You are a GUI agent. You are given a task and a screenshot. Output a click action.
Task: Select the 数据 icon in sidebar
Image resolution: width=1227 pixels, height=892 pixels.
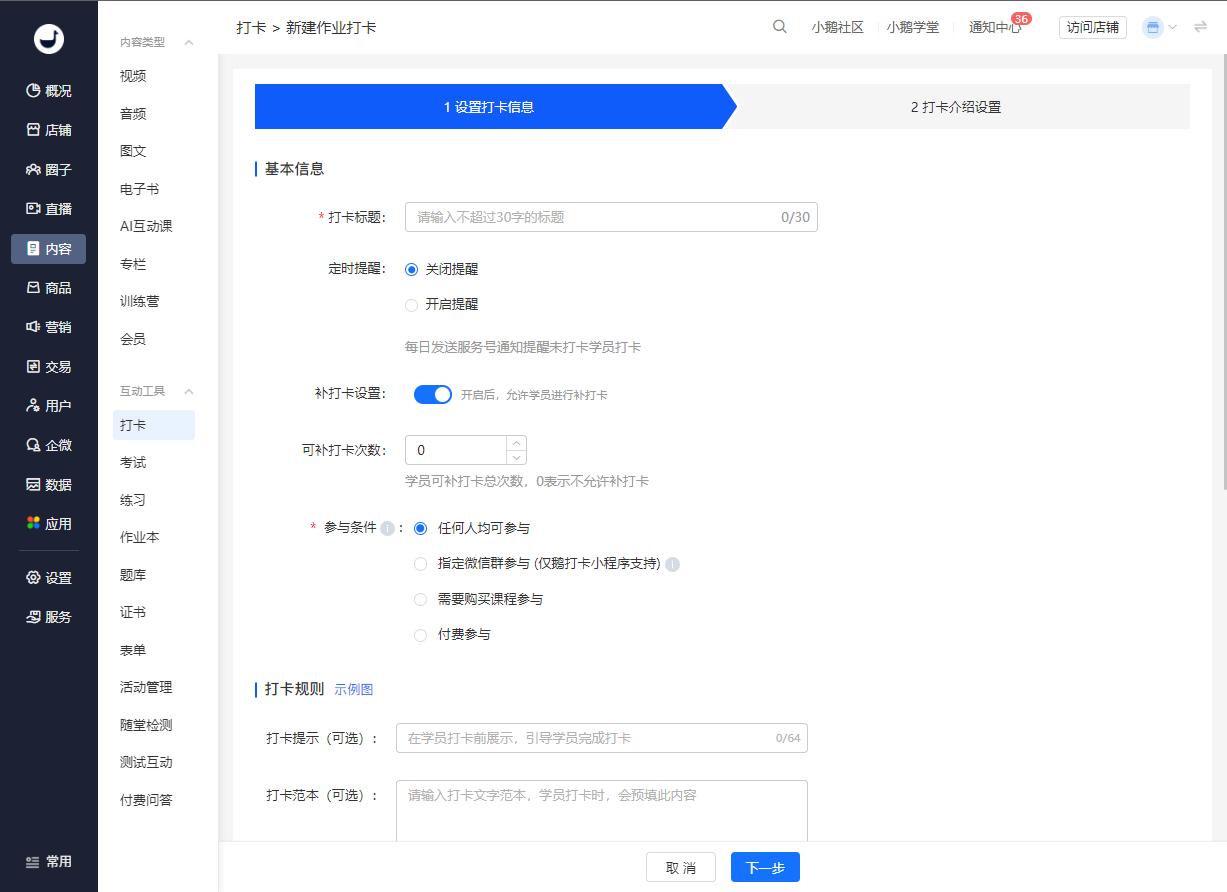pos(47,483)
